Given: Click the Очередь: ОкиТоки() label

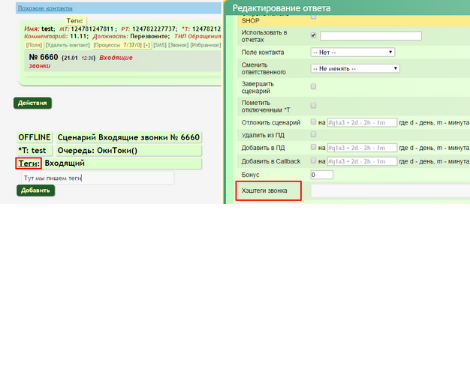Looking at the screenshot, I should click(129, 151).
